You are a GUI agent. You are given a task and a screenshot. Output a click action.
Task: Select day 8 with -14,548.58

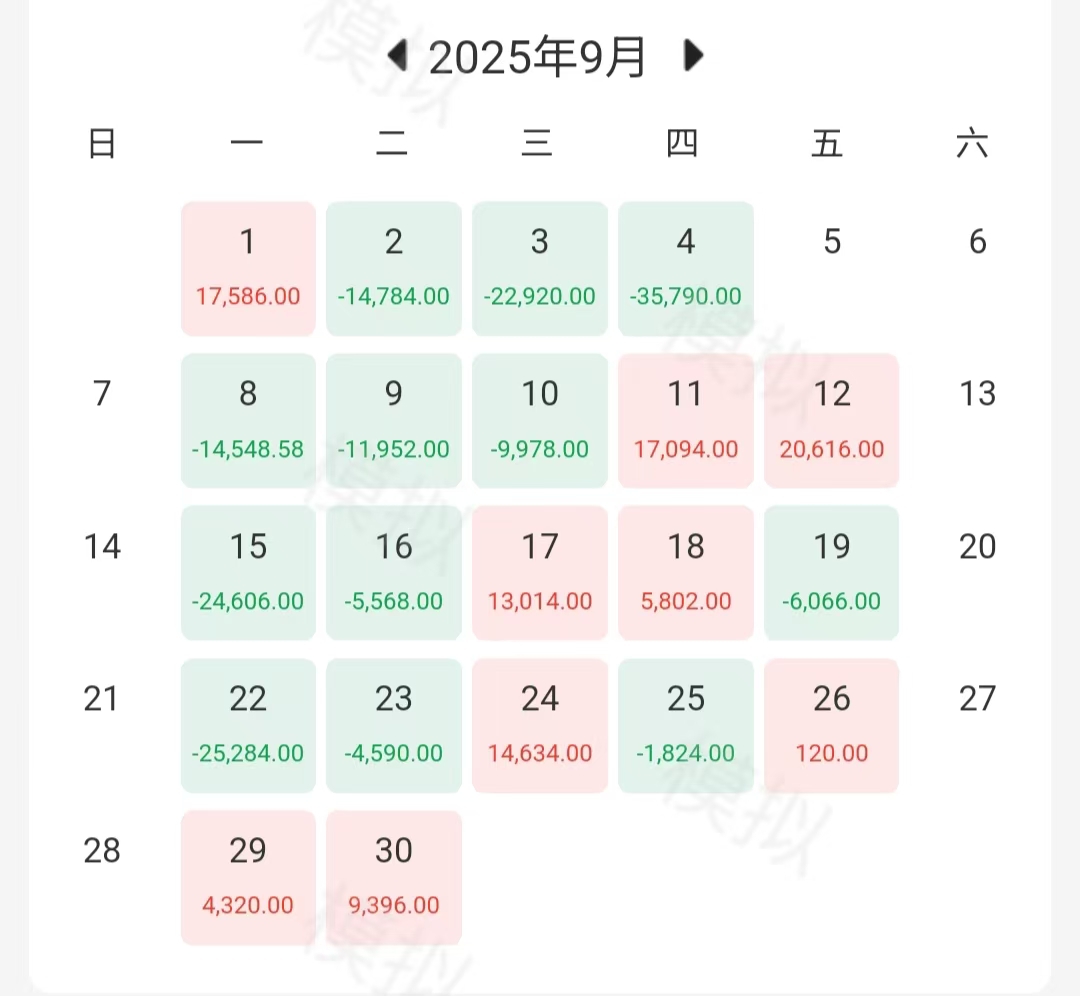pos(248,420)
